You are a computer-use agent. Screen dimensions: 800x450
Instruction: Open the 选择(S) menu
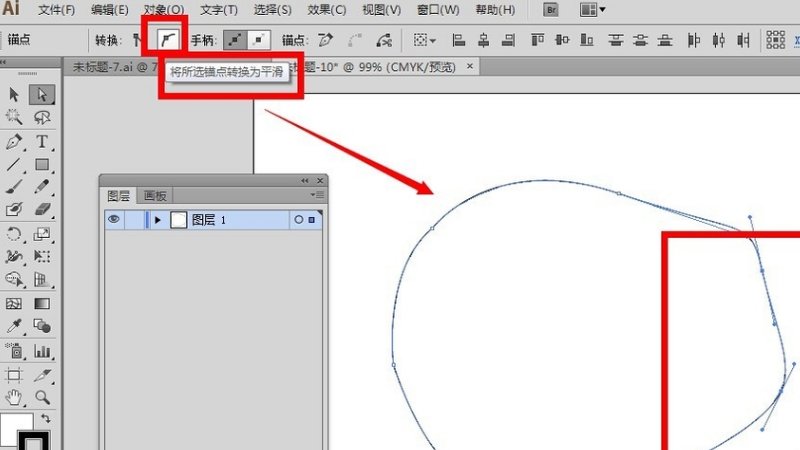[x=272, y=10]
